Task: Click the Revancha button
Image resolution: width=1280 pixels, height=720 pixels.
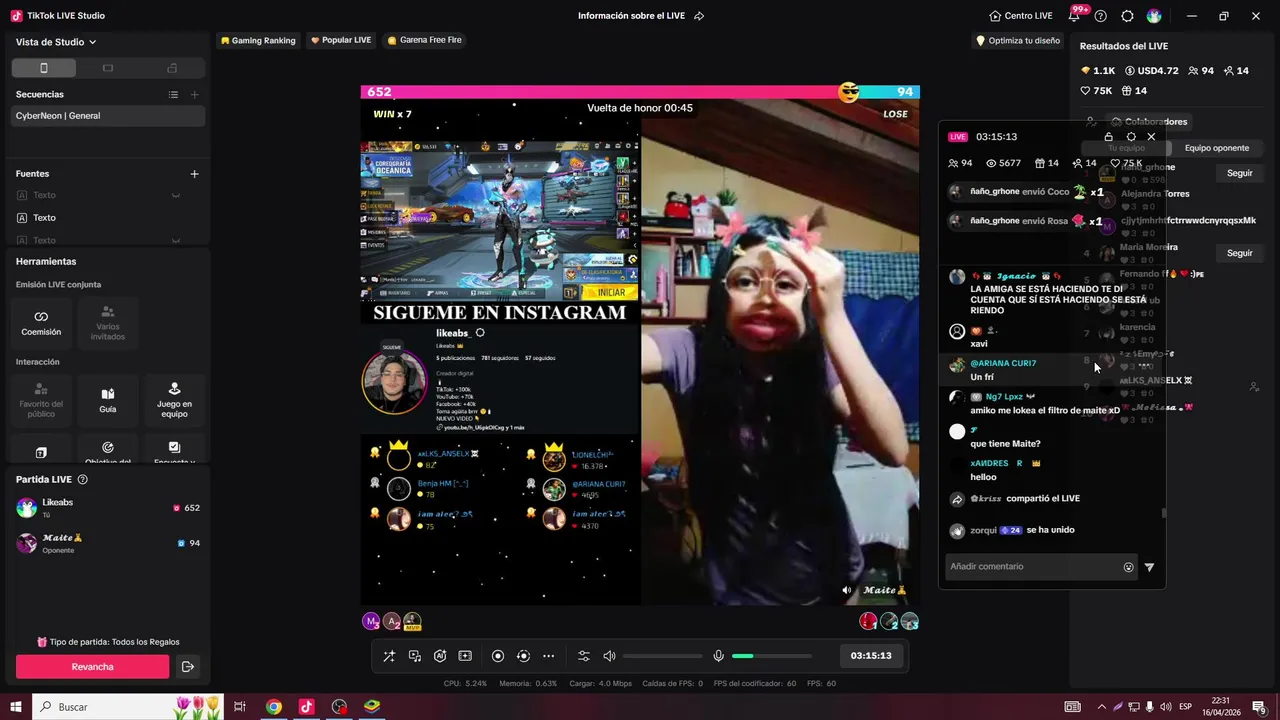Action: tap(93, 667)
